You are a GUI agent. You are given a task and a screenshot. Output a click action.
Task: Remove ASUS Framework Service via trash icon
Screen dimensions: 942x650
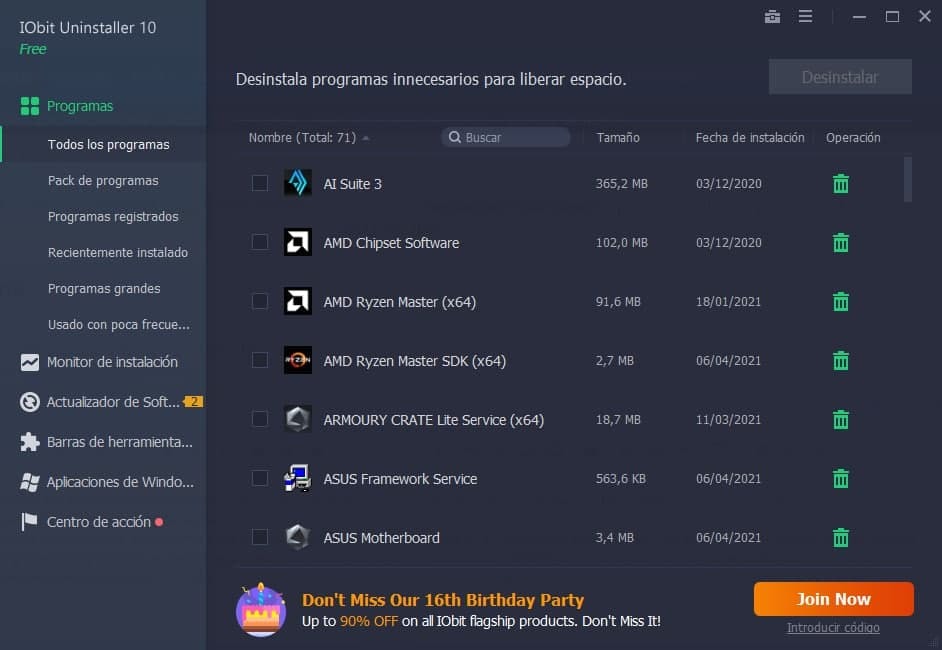point(840,478)
